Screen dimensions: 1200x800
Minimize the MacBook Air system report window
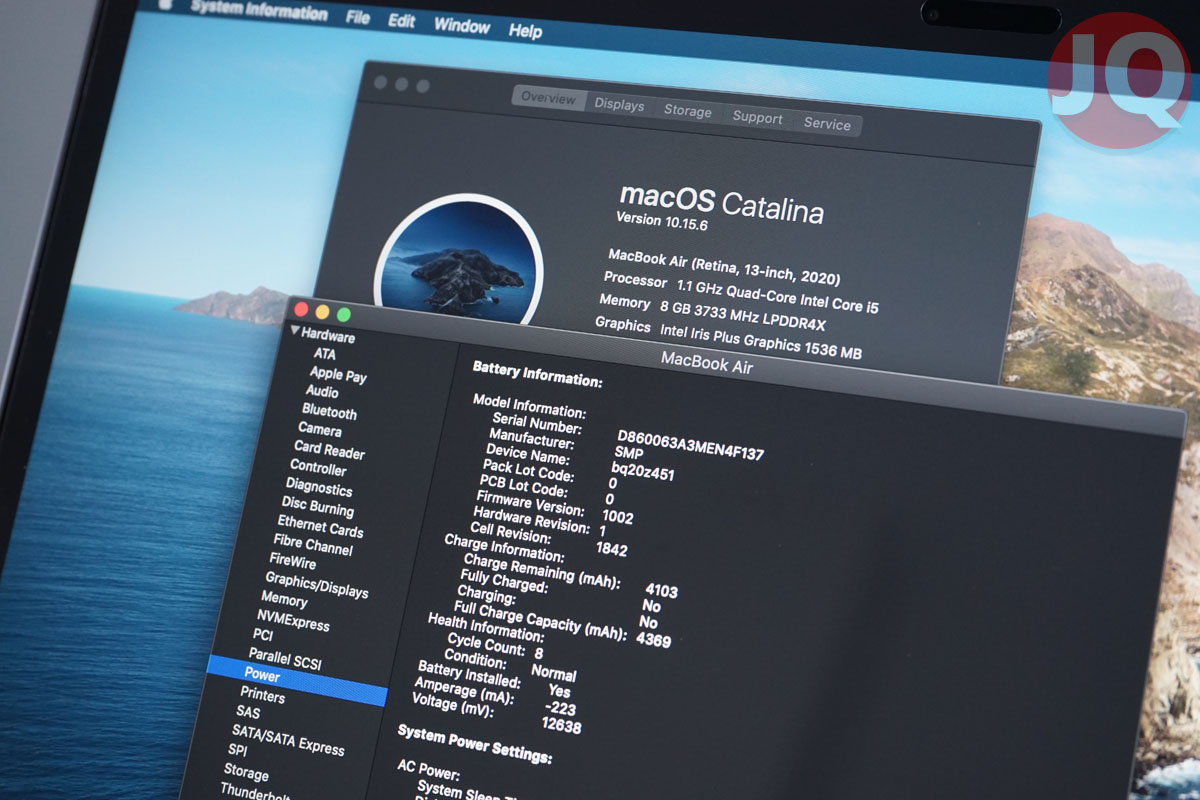[322, 313]
